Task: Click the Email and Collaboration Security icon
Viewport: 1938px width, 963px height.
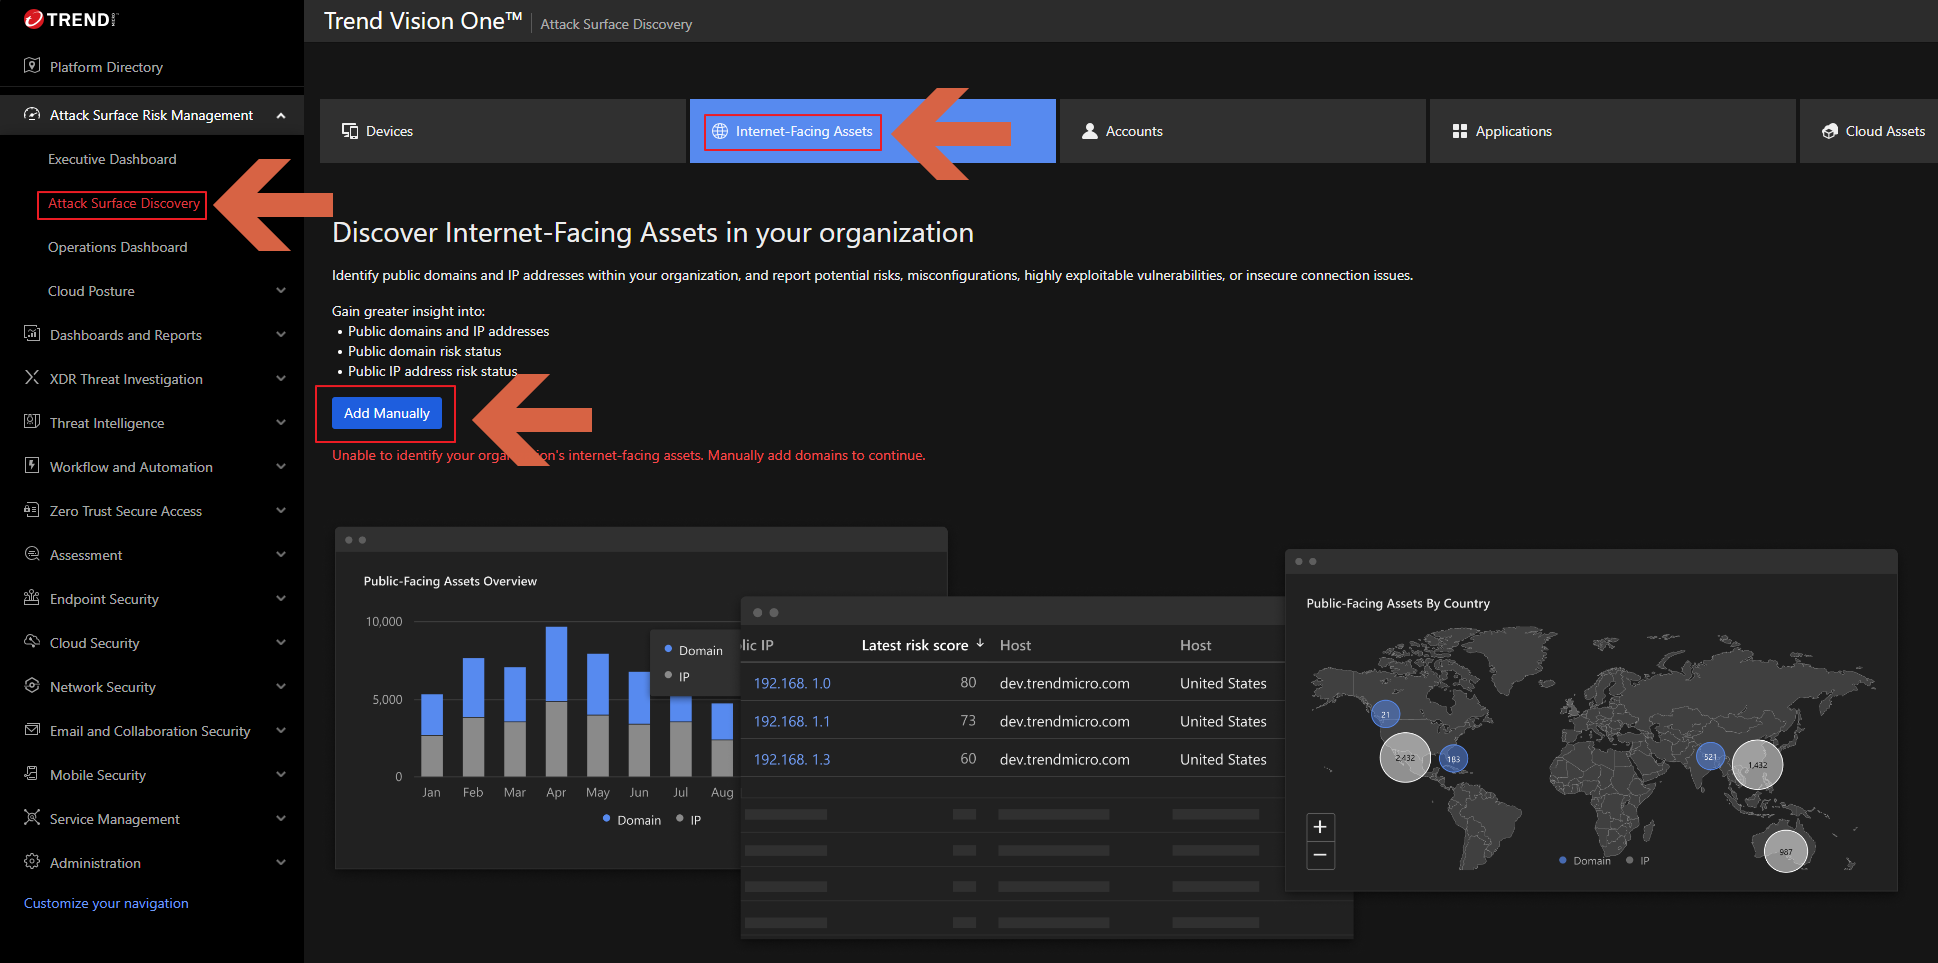Action: pos(32,730)
